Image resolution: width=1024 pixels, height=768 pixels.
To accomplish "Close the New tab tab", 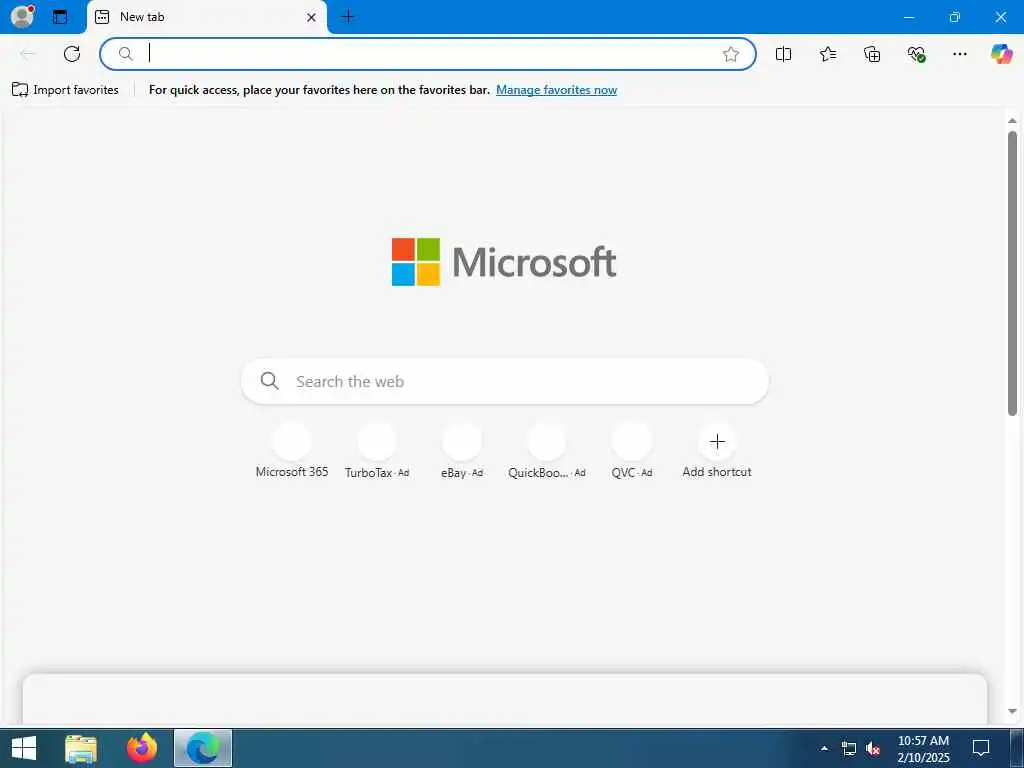I will click(x=312, y=18).
